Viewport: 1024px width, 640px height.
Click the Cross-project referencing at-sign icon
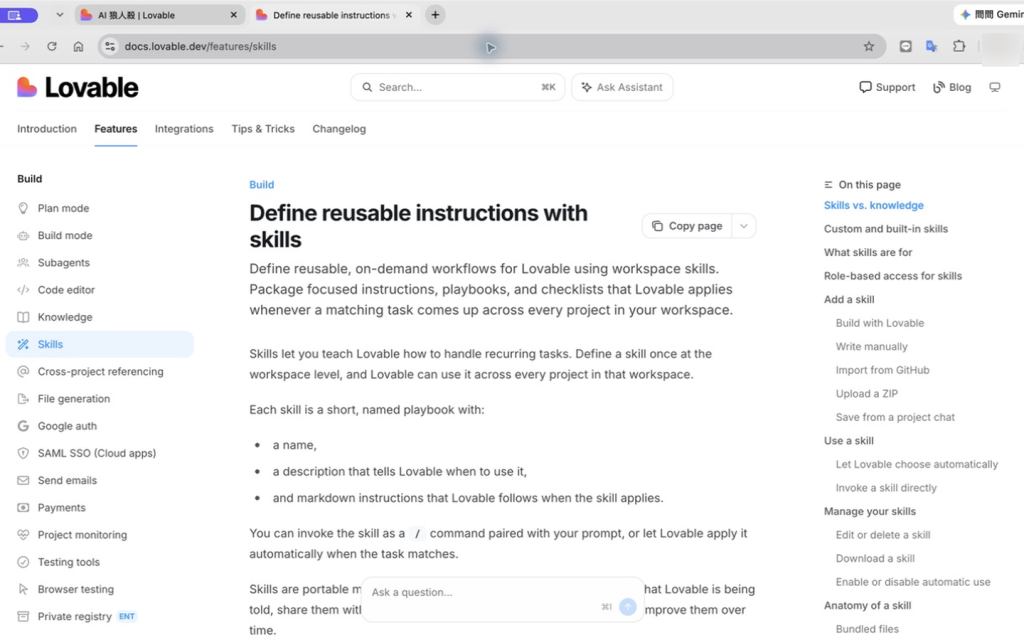pyautogui.click(x=24, y=372)
